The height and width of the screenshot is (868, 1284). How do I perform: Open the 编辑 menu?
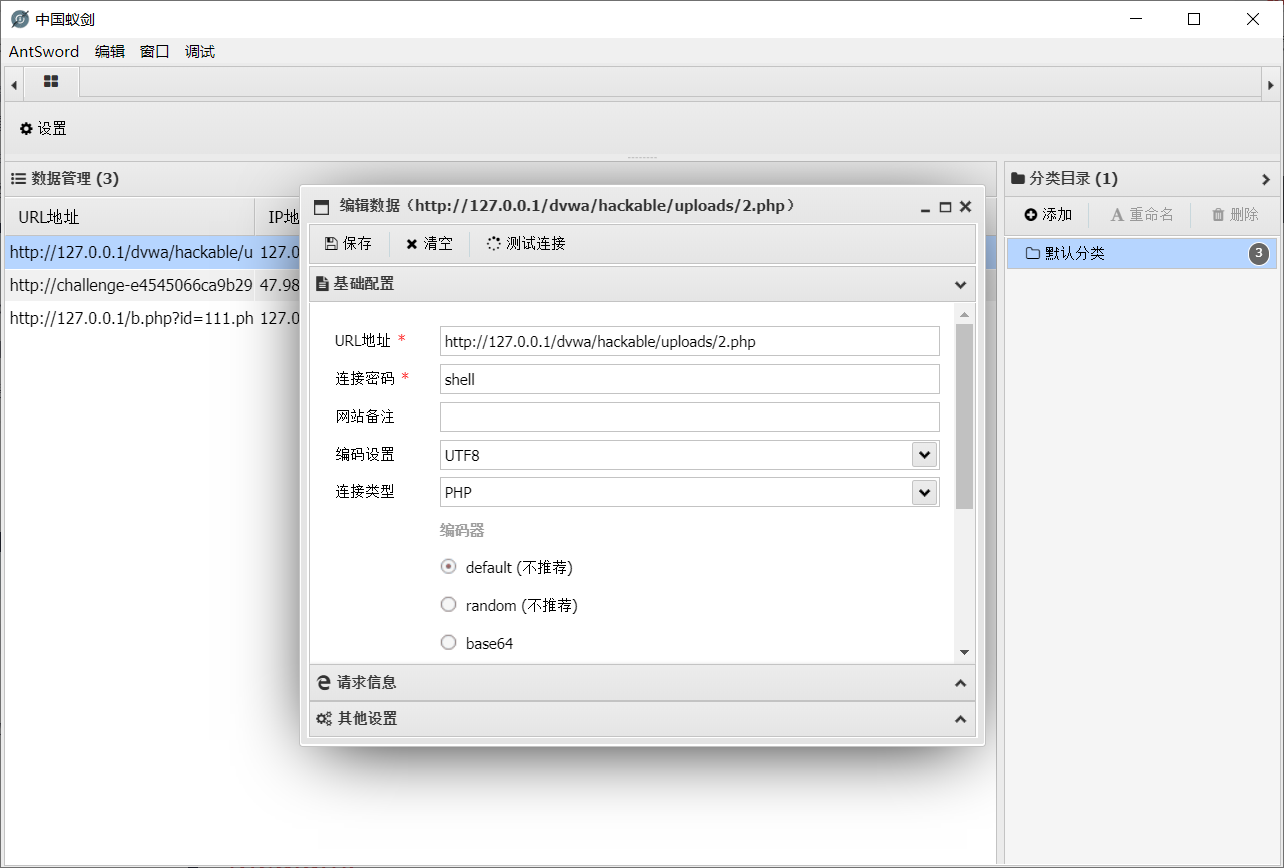point(110,51)
